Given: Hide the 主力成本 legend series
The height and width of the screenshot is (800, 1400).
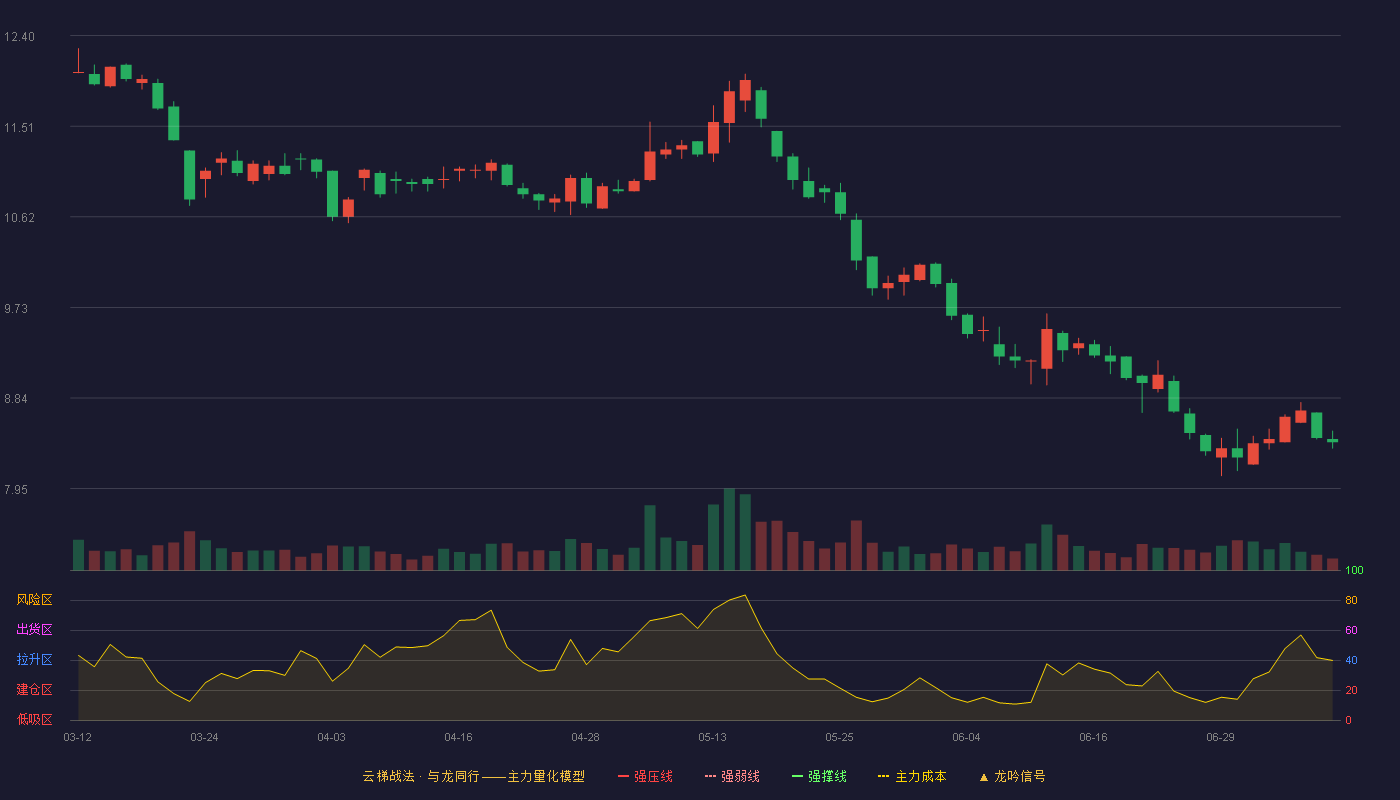Looking at the screenshot, I should click(912, 776).
